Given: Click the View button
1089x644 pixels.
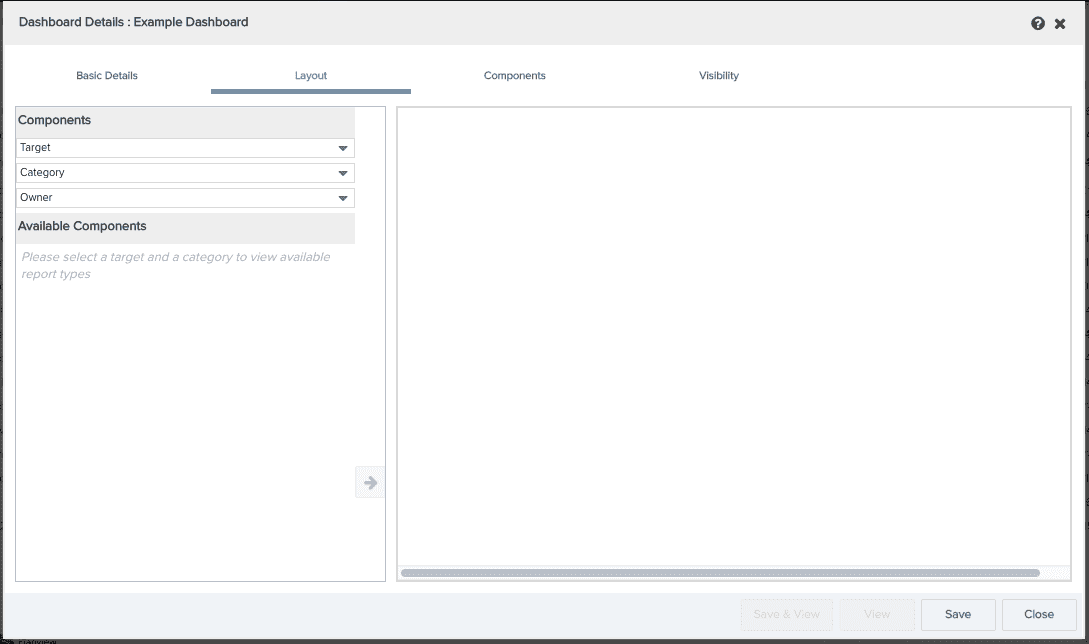Looking at the screenshot, I should (x=877, y=614).
